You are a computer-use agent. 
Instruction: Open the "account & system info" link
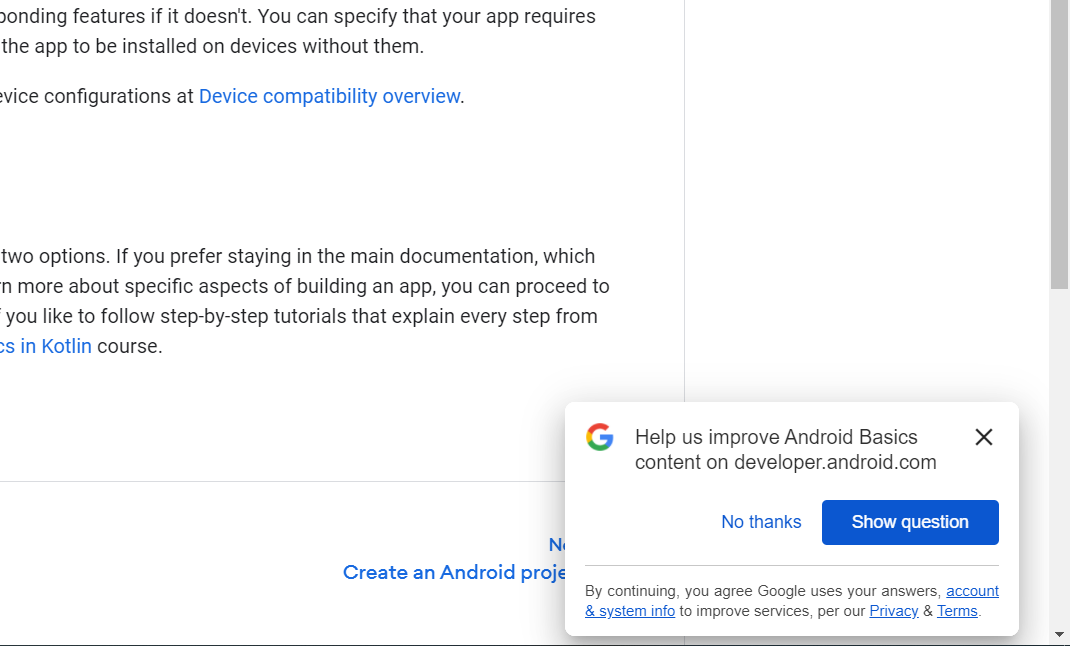point(972,591)
